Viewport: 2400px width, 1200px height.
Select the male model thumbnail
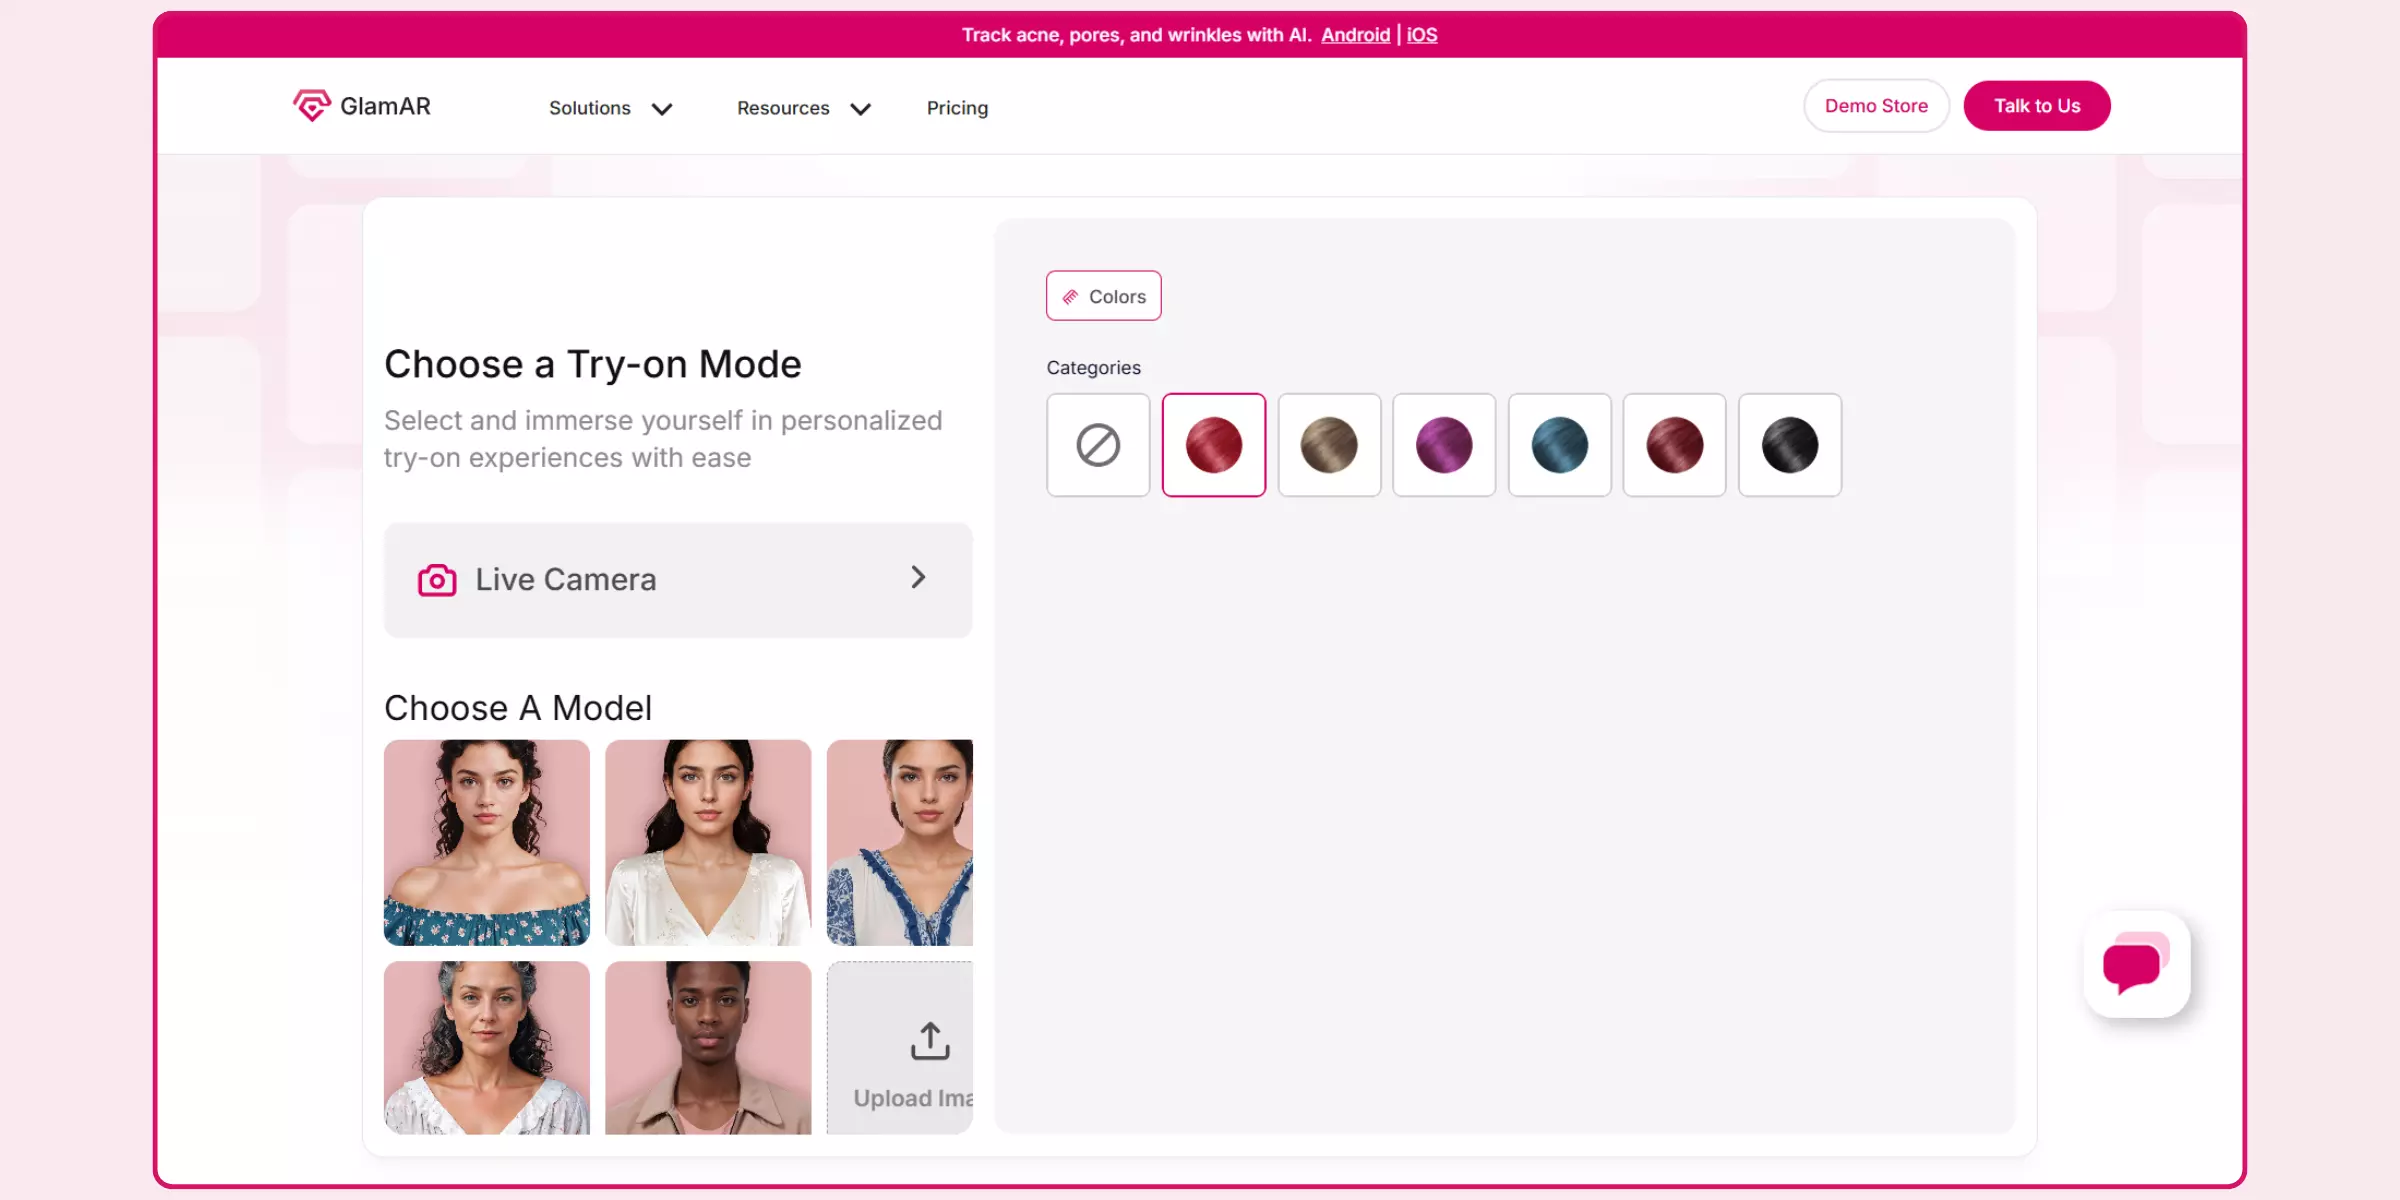[708, 1047]
